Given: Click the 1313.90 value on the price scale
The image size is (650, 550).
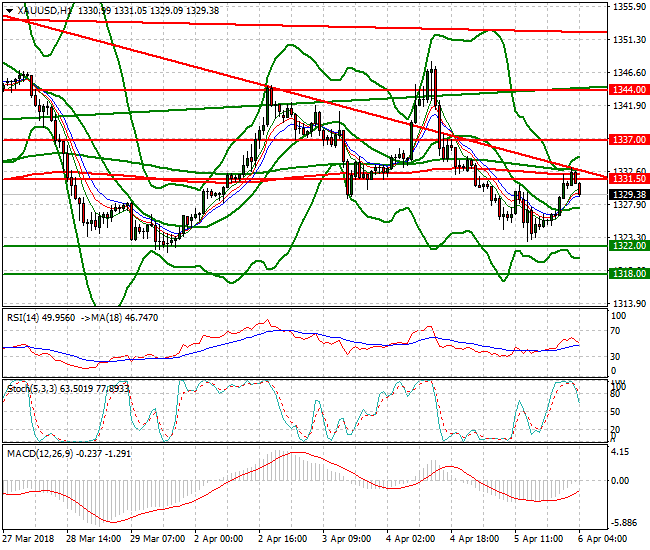Looking at the screenshot, I should 625,303.
